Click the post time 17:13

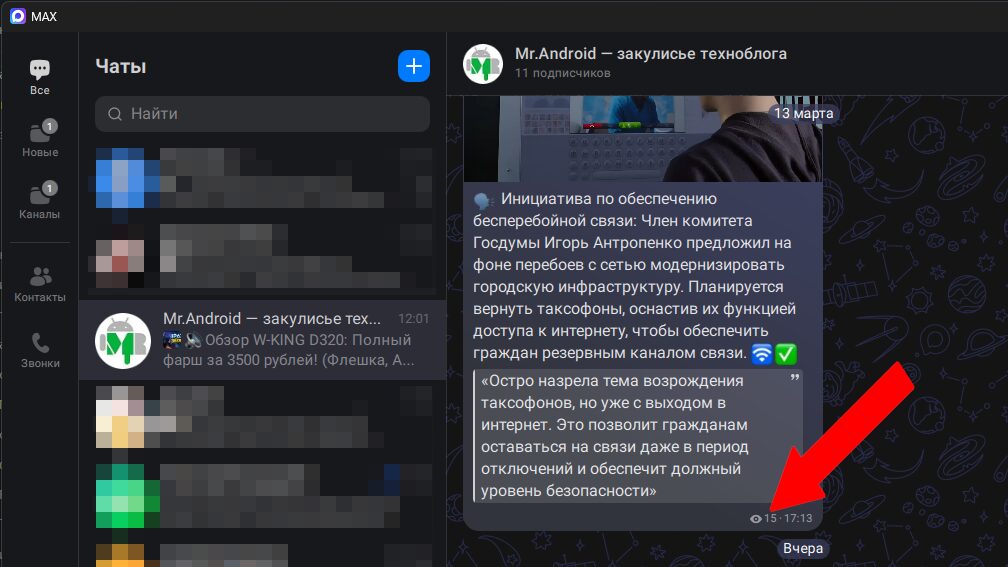(798, 518)
